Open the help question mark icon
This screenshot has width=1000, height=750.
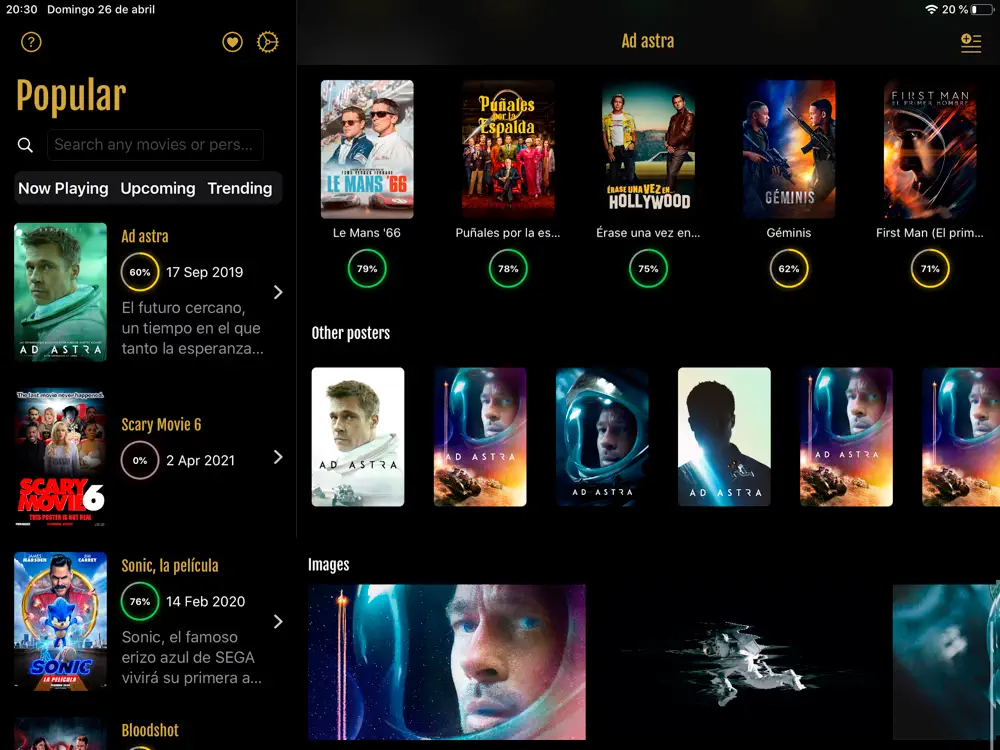tap(31, 42)
